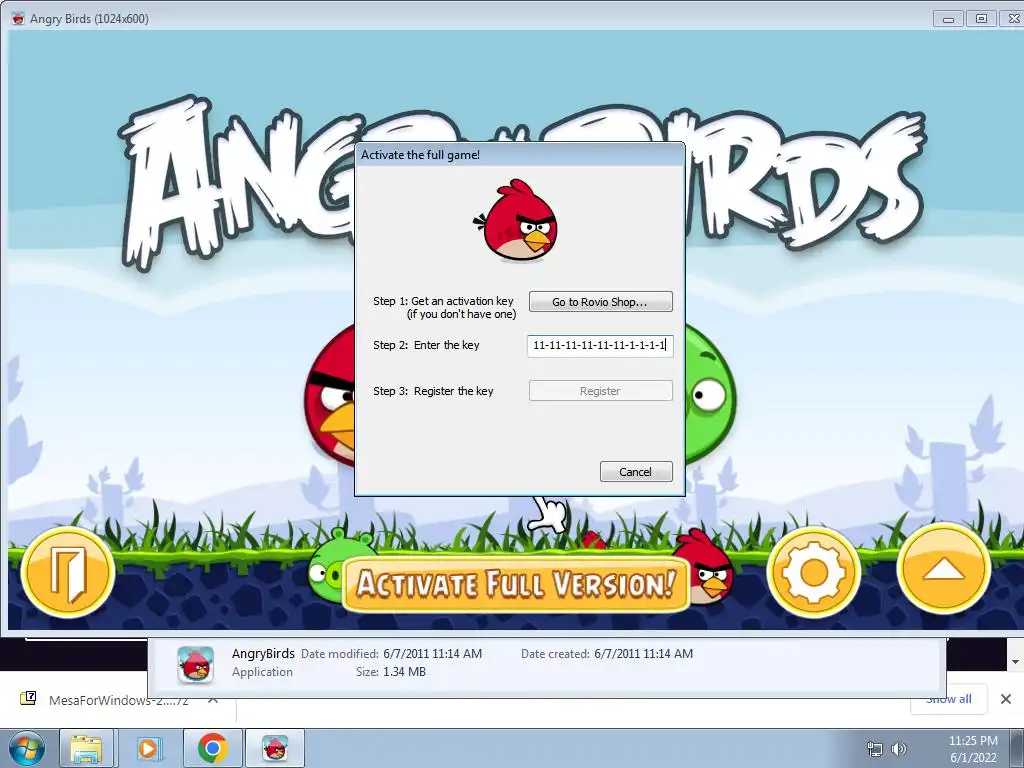Screen dimensions: 1024x768
Task: Click the scrollbar down arrow behind game
Action: pos(1016,662)
